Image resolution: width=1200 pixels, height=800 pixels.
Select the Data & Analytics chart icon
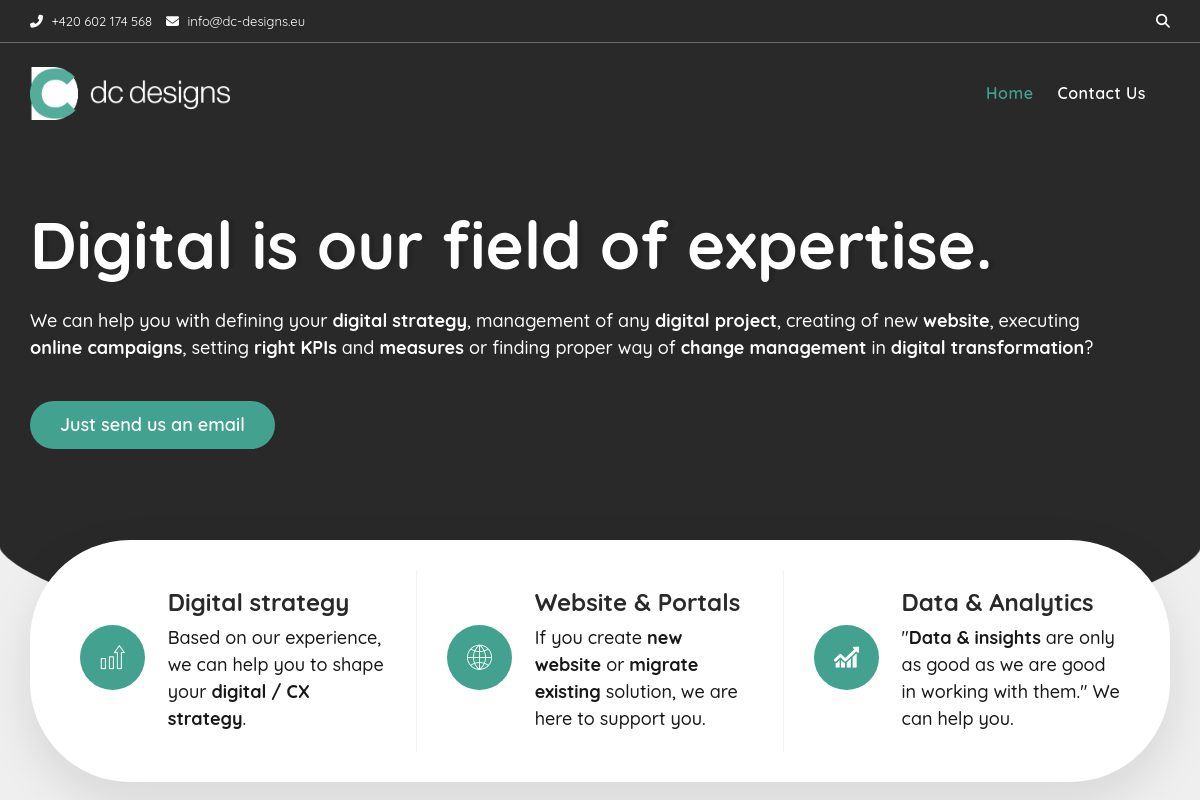(846, 658)
